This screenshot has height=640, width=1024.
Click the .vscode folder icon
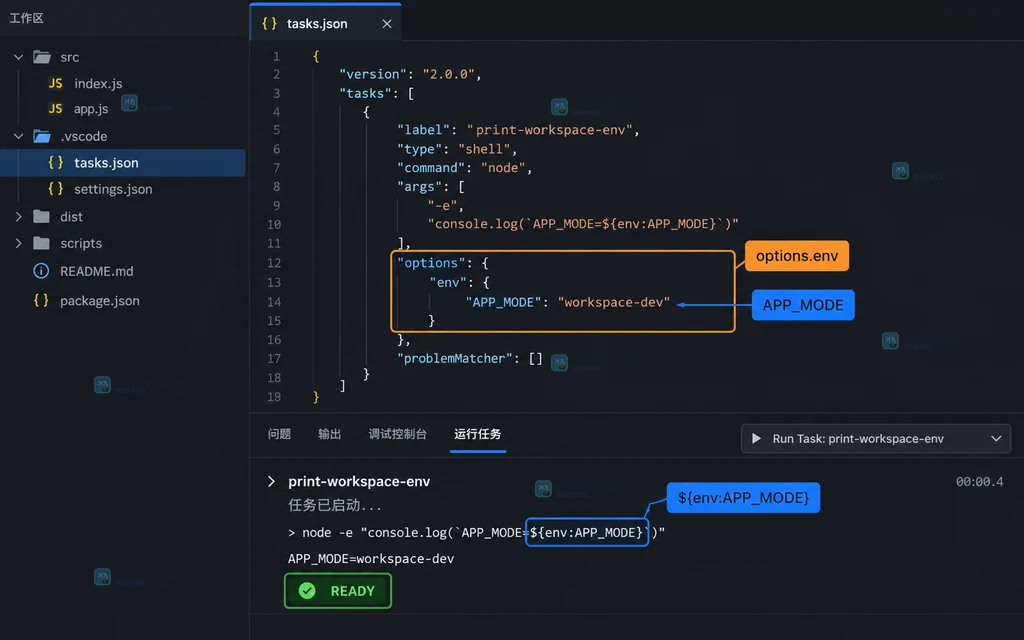tap(42, 136)
